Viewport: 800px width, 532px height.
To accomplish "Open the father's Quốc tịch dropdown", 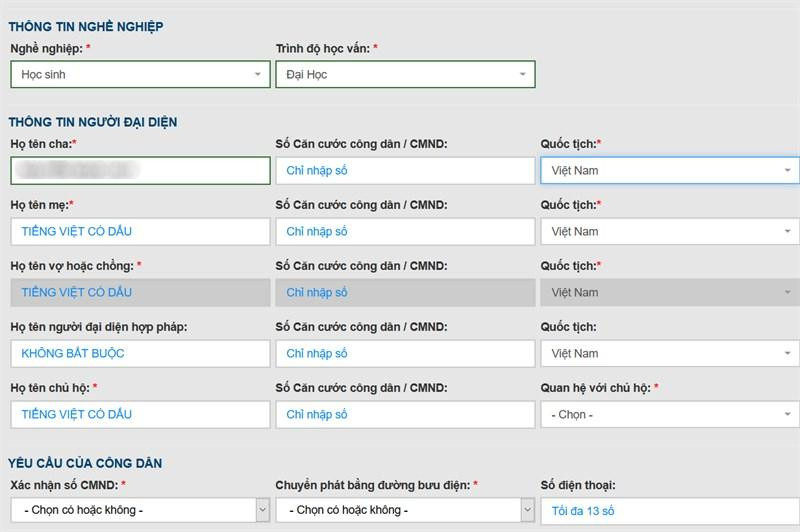I will tap(669, 170).
